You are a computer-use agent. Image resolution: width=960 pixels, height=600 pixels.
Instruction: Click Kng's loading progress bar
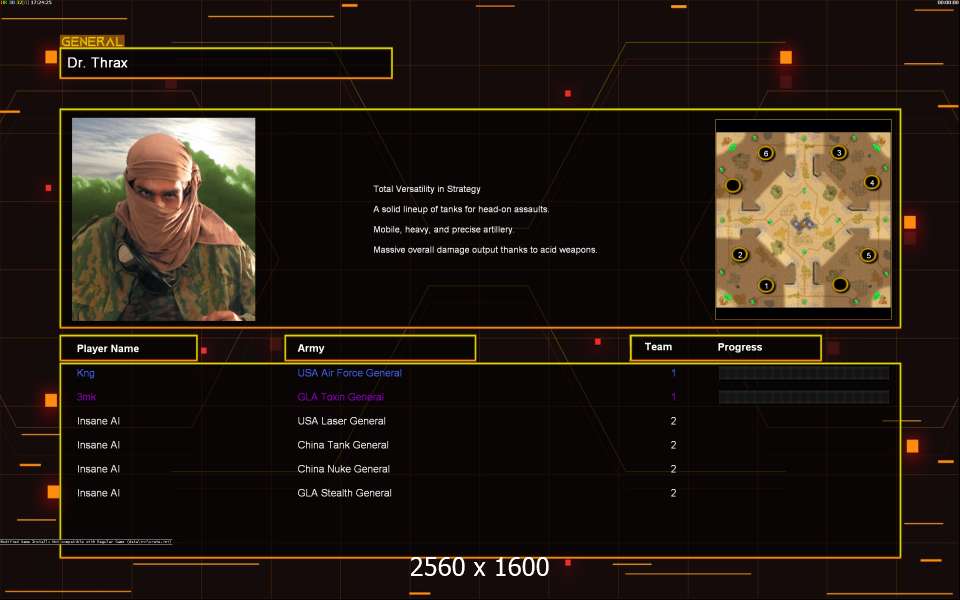coord(803,373)
